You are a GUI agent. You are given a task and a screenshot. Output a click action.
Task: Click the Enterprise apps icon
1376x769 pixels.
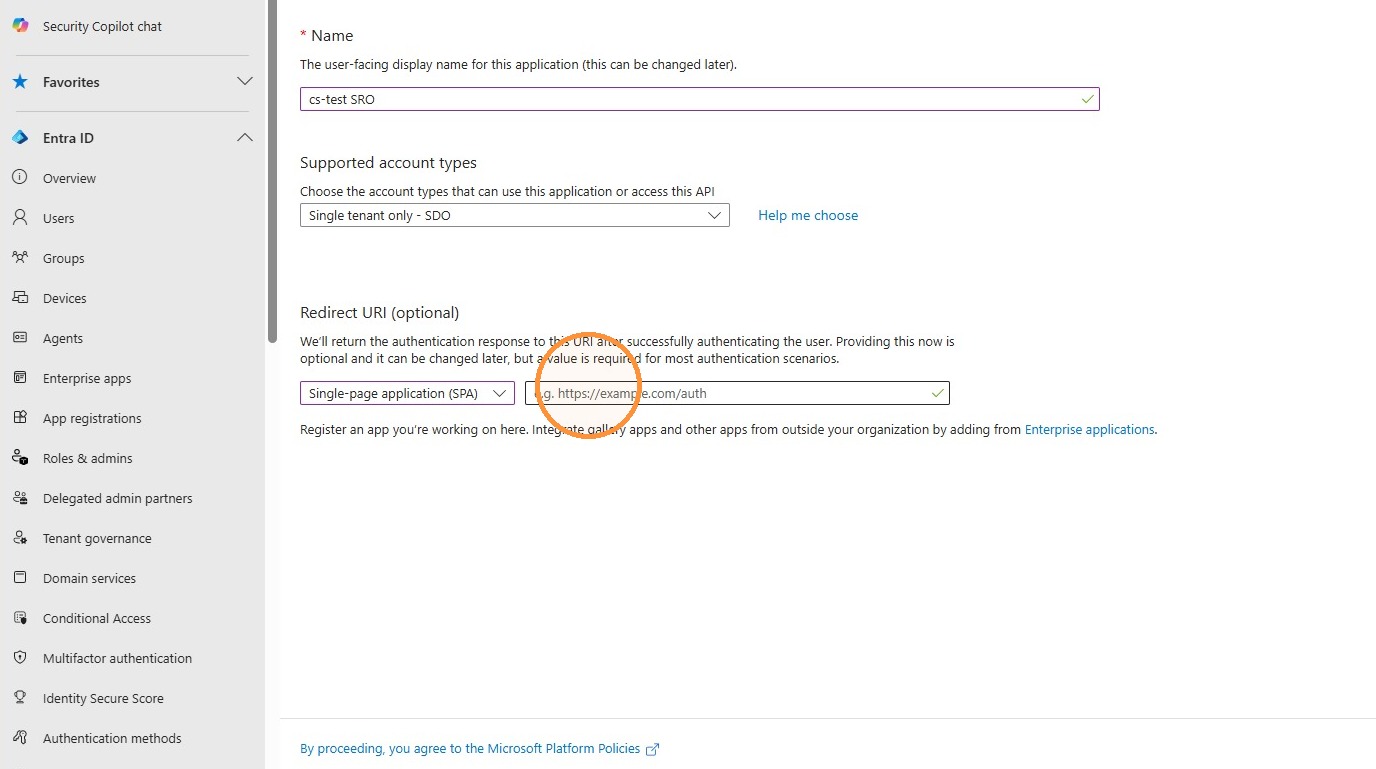[20, 378]
